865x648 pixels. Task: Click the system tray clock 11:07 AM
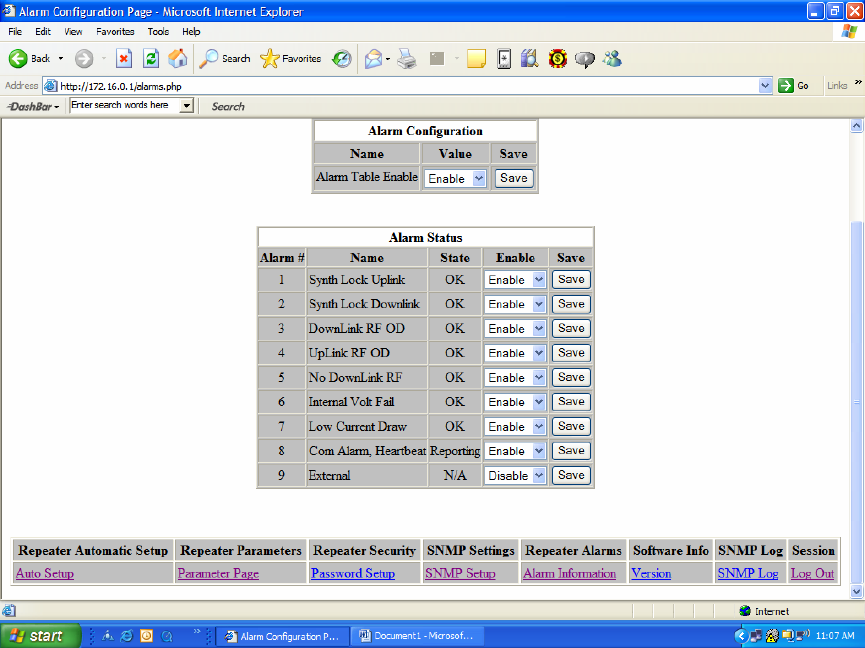[835, 636]
